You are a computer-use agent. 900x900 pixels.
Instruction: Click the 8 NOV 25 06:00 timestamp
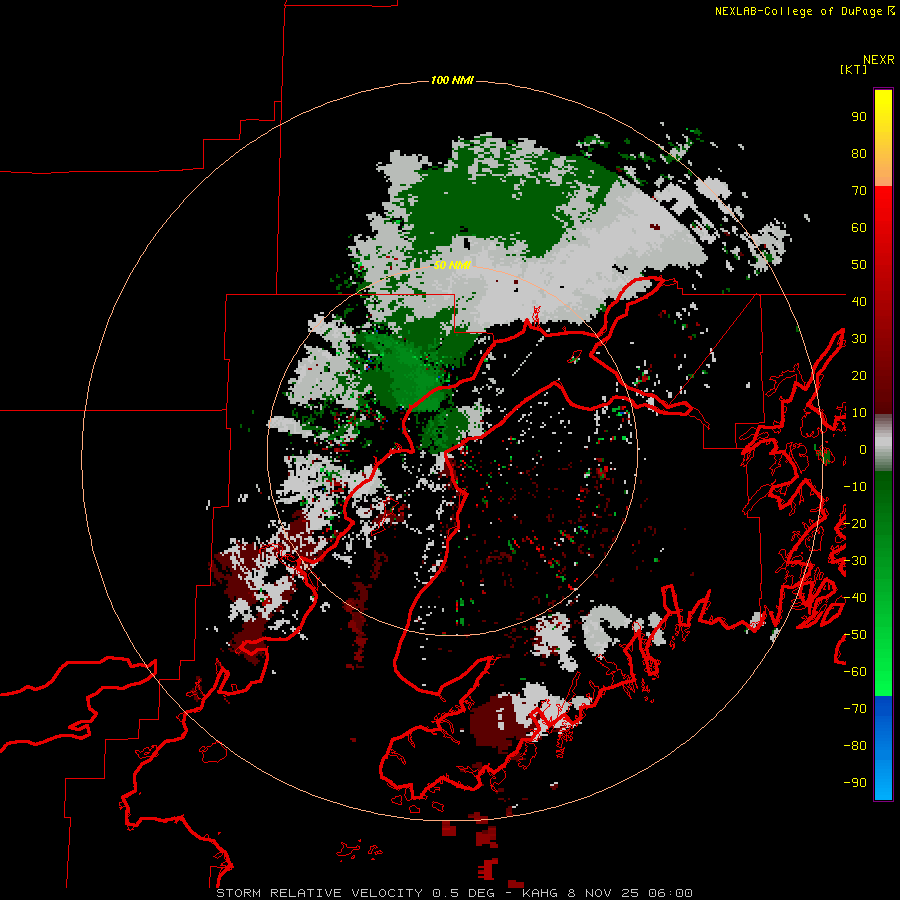click(x=630, y=893)
